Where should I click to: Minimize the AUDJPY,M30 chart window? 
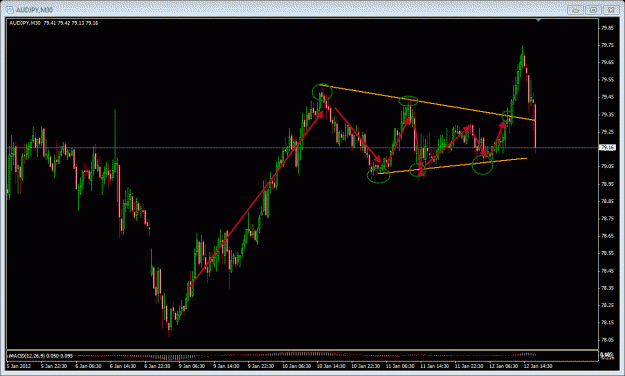[575, 10]
